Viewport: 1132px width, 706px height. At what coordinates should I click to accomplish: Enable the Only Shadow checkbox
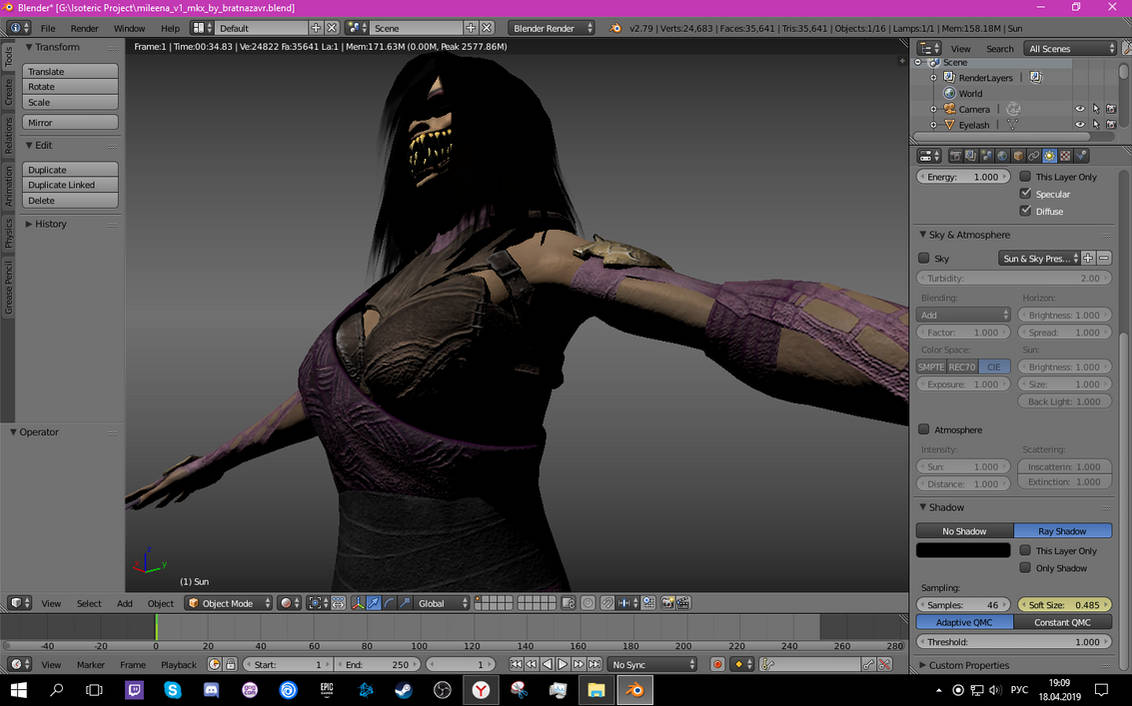pos(1025,568)
